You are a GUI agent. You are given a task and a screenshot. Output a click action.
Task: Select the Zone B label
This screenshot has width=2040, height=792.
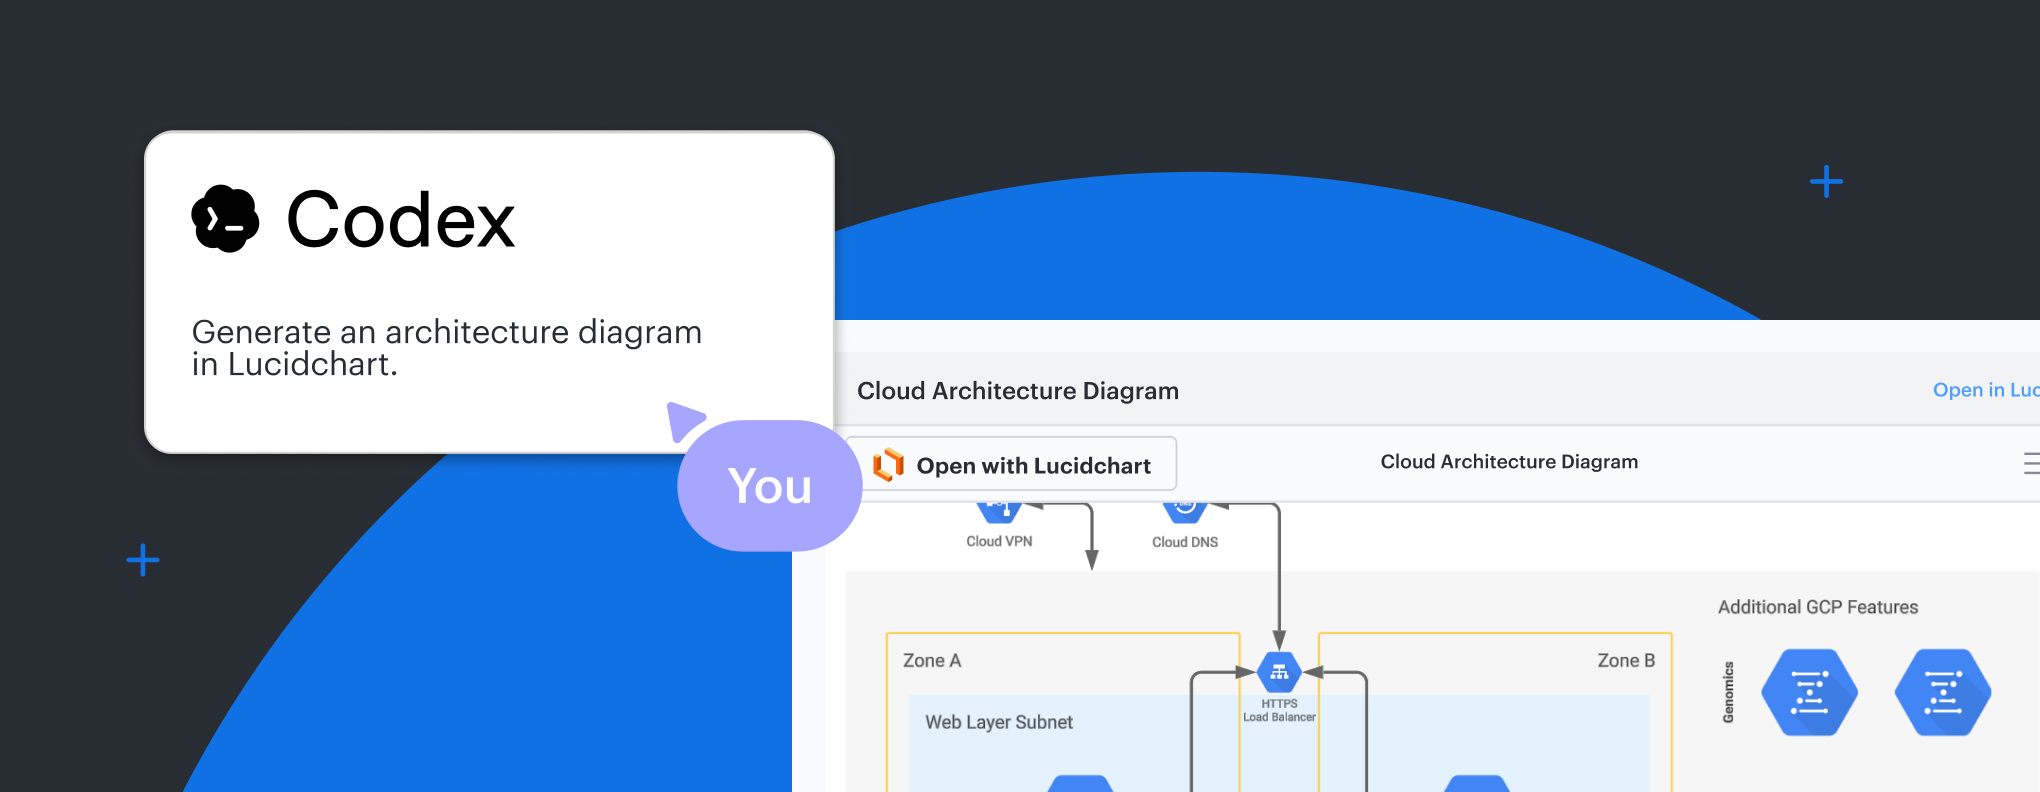1626,661
